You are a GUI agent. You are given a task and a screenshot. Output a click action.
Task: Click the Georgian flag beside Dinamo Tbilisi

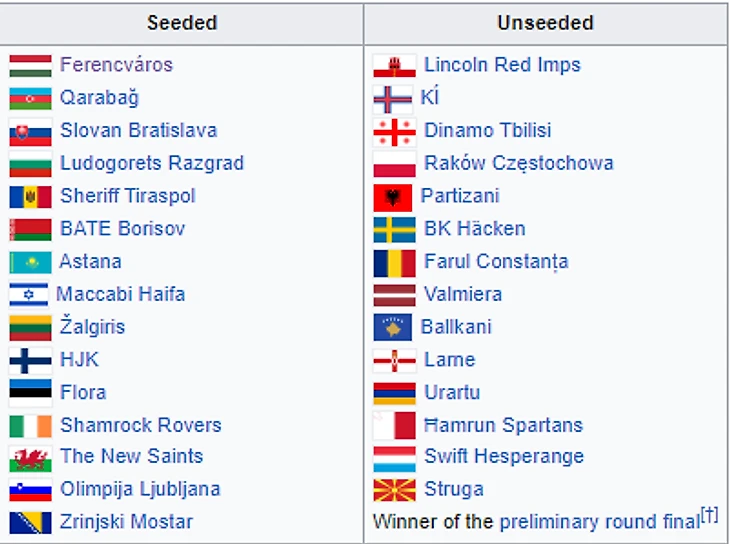coord(394,132)
